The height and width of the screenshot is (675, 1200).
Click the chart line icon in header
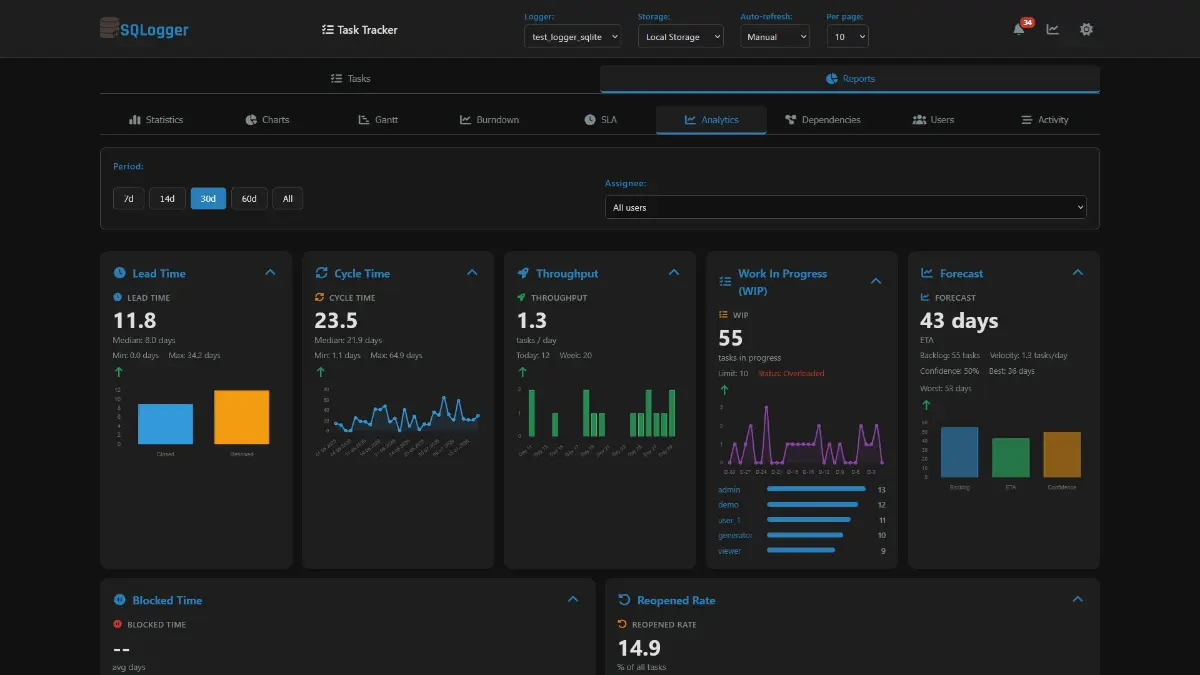click(x=1052, y=29)
